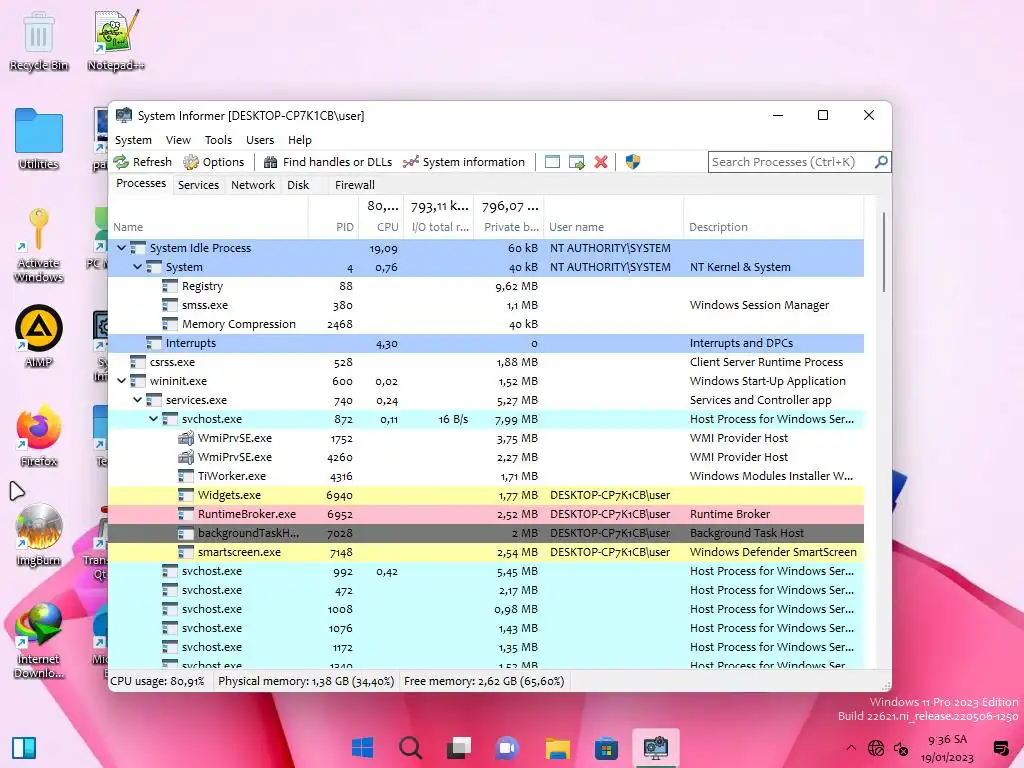
Task: Sort by the Description column header
Action: (x=773, y=217)
